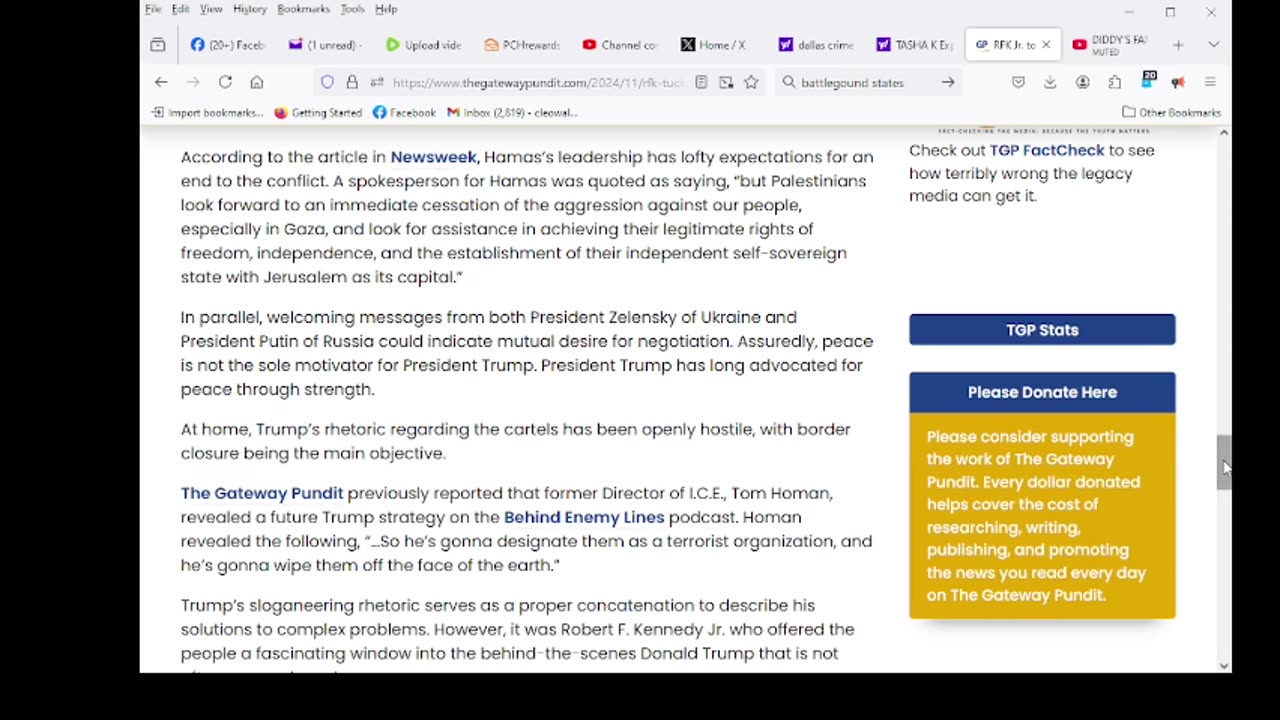Click the URL address field
1280x720 pixels.
coord(537,82)
